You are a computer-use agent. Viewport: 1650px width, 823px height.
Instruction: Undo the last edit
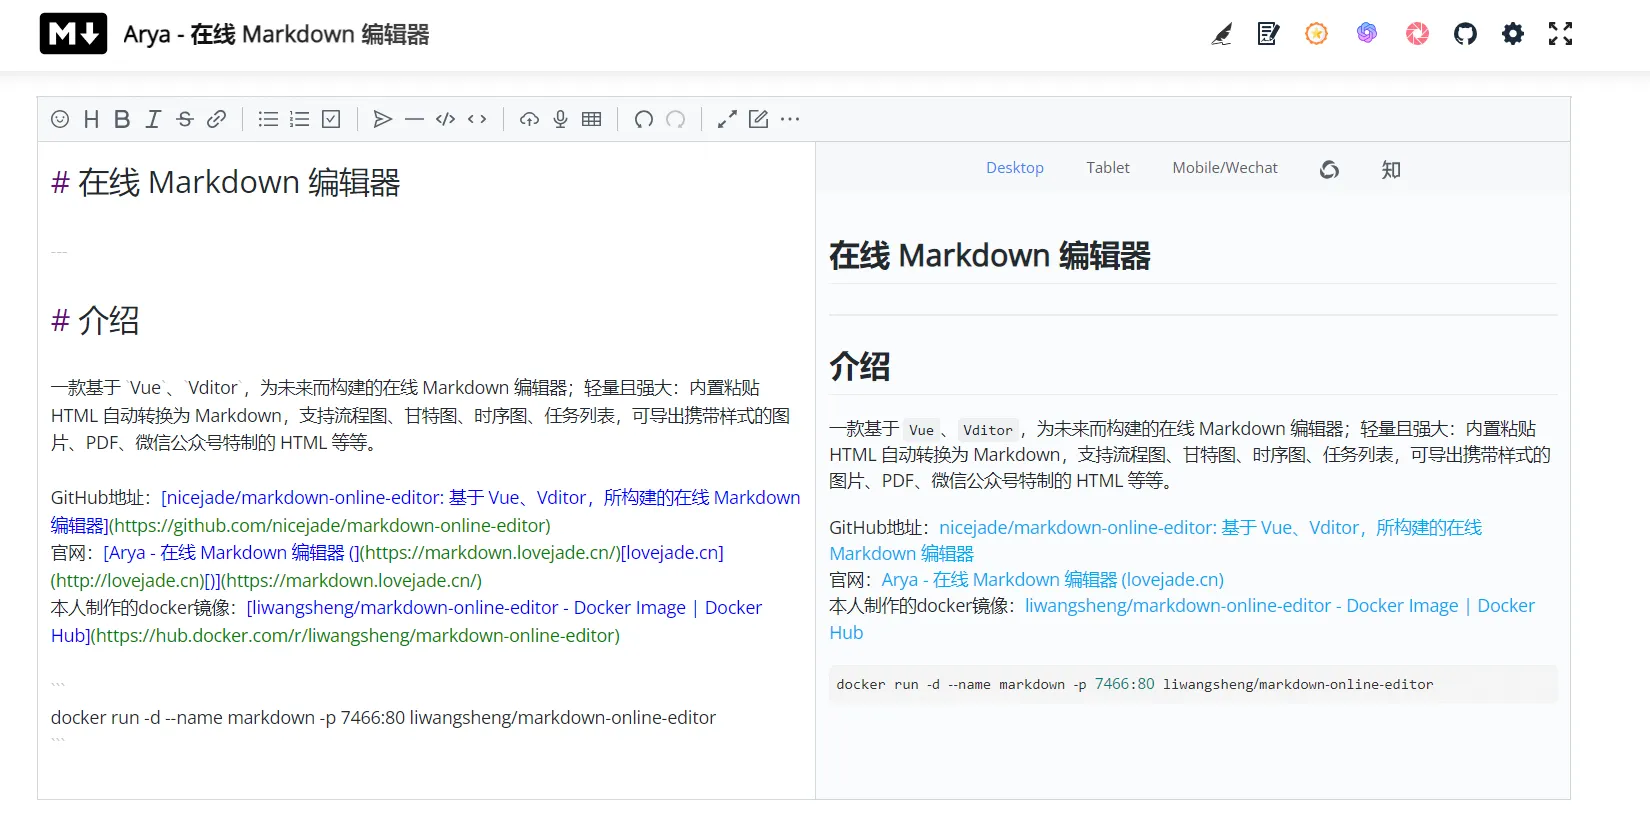(x=644, y=119)
